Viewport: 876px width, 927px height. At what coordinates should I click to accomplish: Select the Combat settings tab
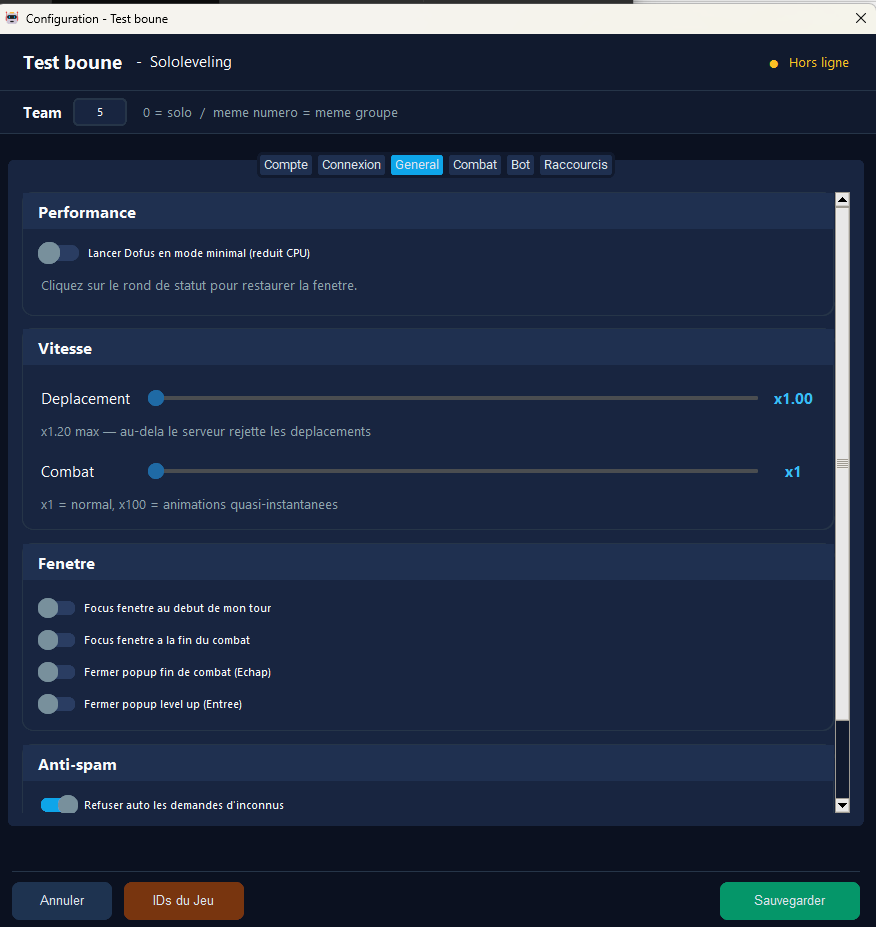point(474,164)
